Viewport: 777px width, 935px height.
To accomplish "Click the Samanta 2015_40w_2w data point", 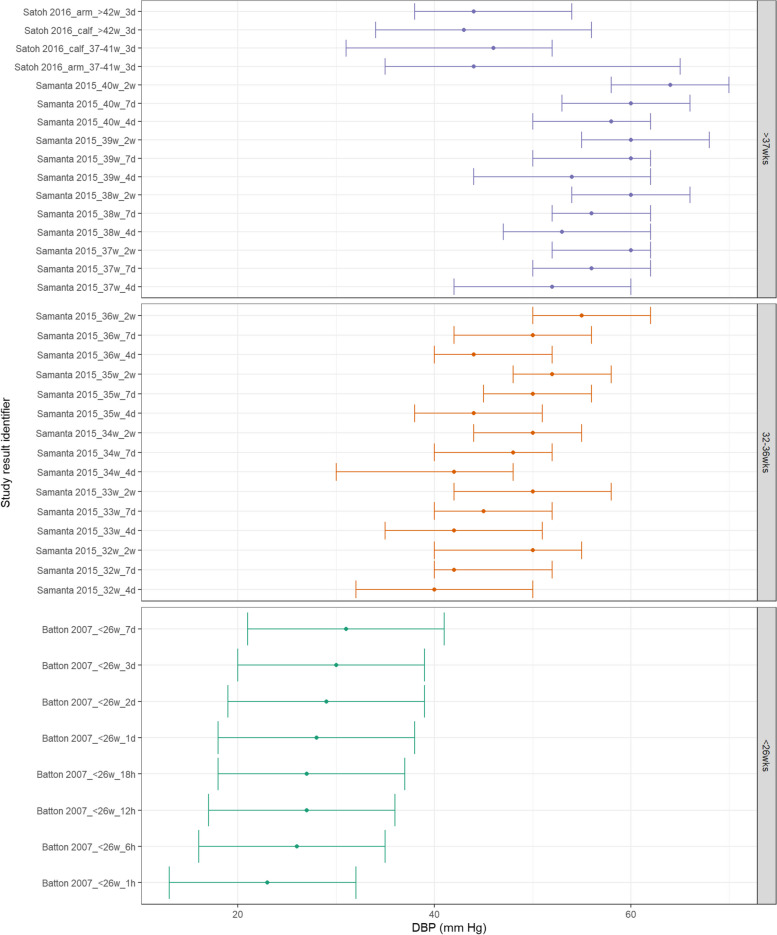I will [x=670, y=85].
